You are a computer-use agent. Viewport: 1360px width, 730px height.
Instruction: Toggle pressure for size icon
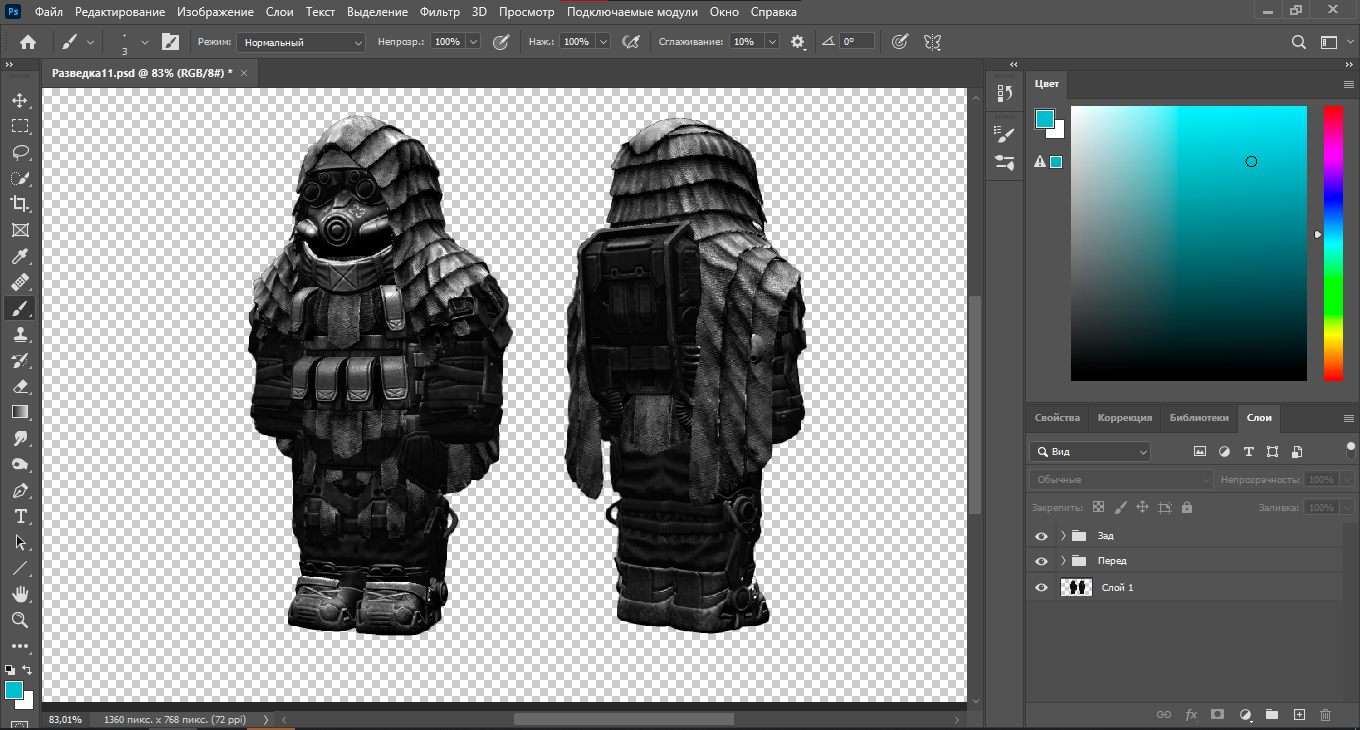pyautogui.click(x=899, y=42)
